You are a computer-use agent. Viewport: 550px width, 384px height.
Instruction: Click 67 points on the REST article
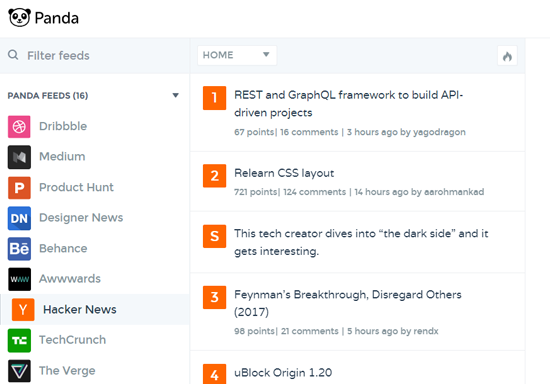(254, 132)
